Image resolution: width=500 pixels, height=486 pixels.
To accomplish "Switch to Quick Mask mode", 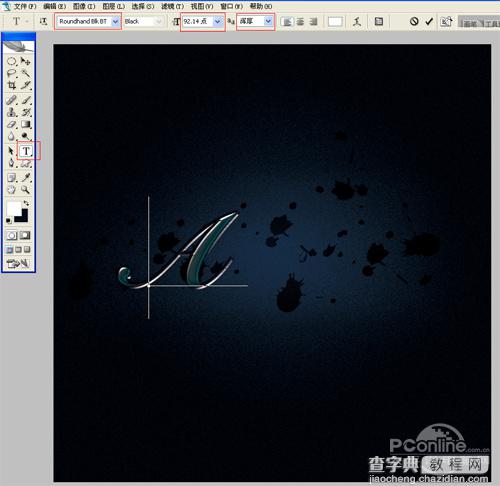I will pos(25,236).
